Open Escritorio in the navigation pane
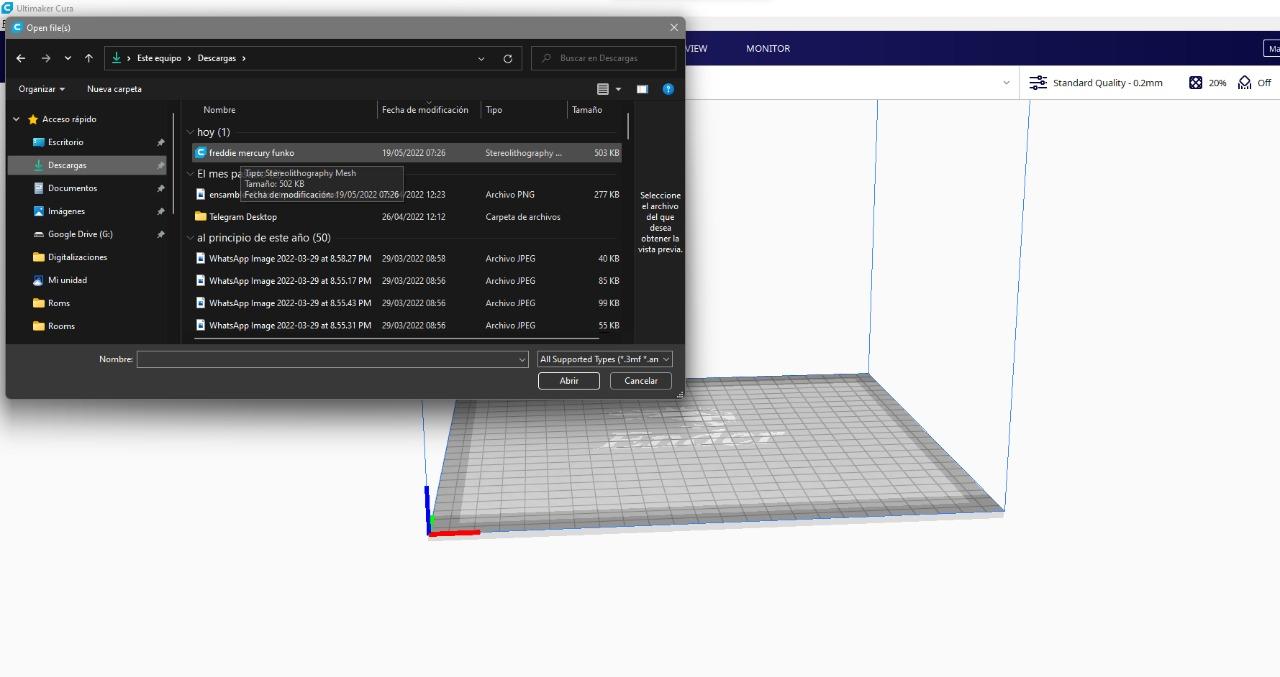Screen dimensions: 1280x677 click(x=66, y=142)
